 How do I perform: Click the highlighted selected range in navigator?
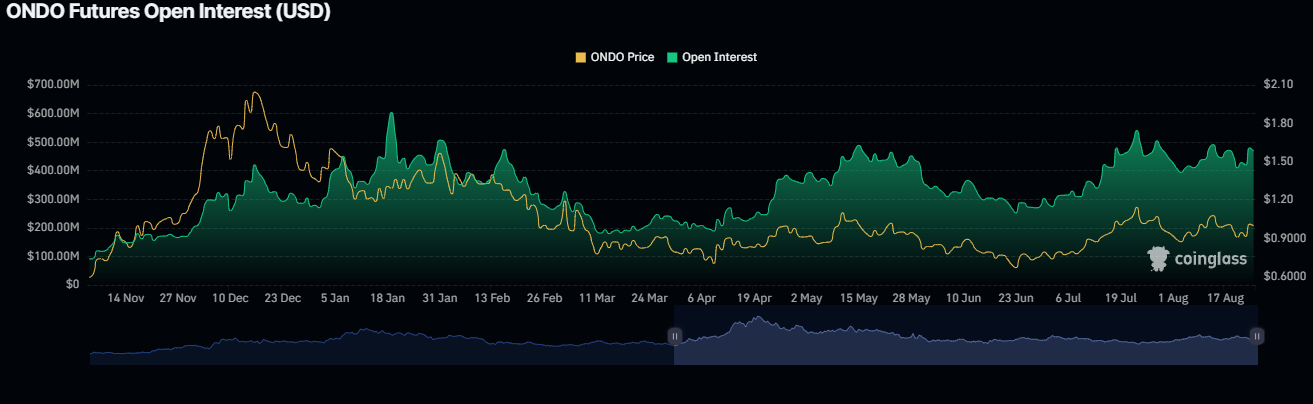(966, 336)
